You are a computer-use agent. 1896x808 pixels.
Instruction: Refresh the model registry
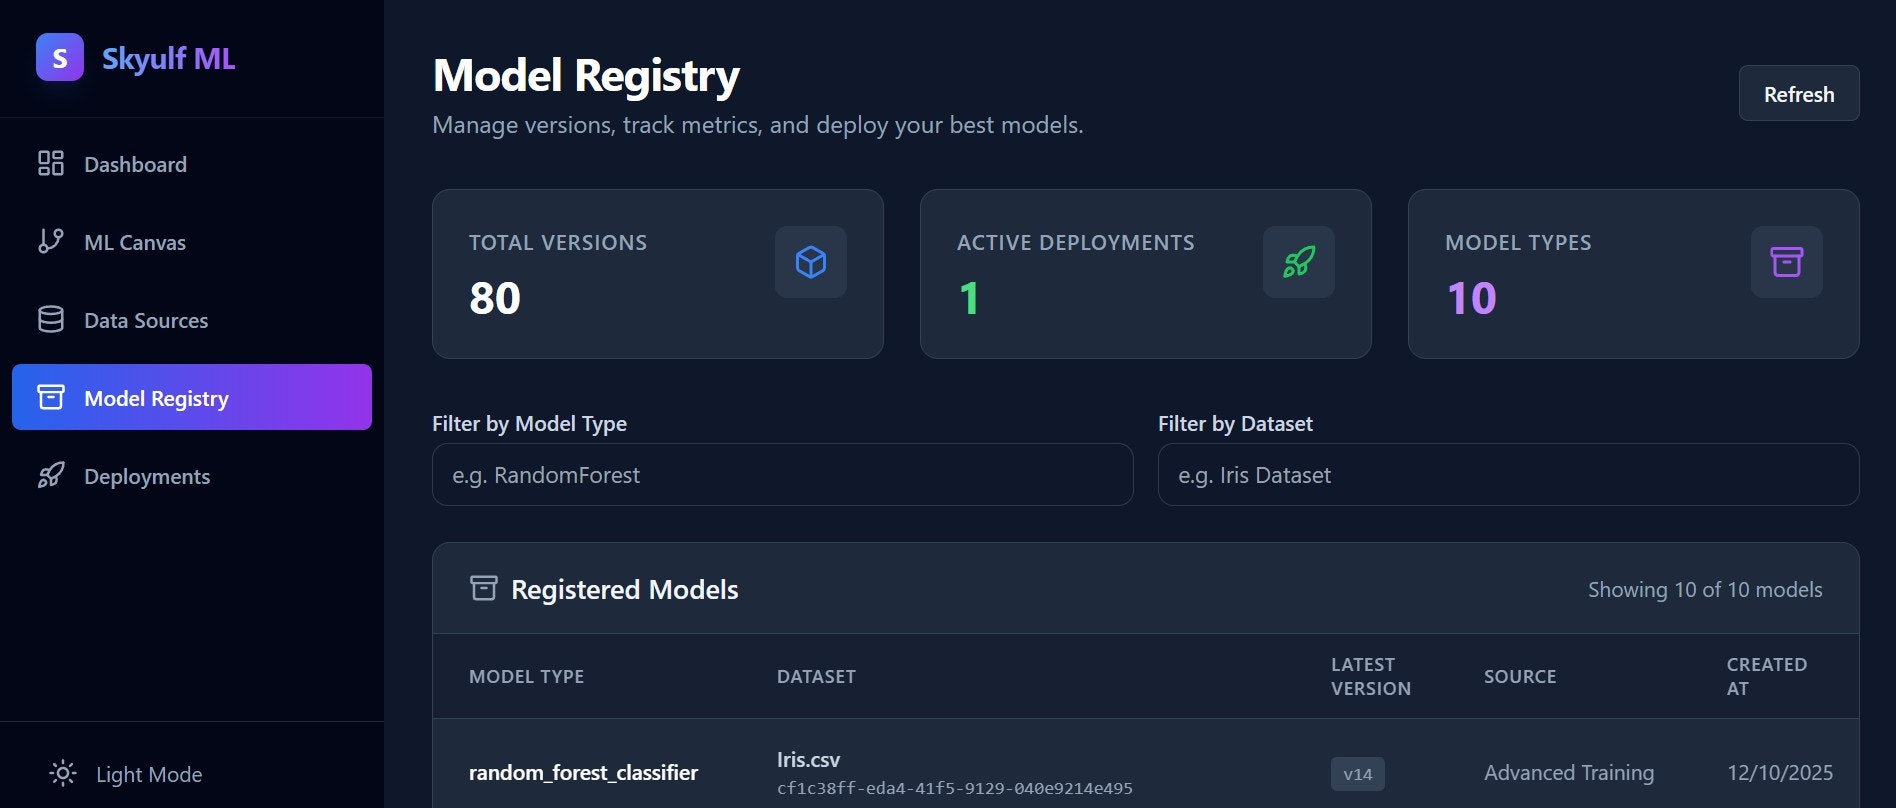click(1799, 93)
